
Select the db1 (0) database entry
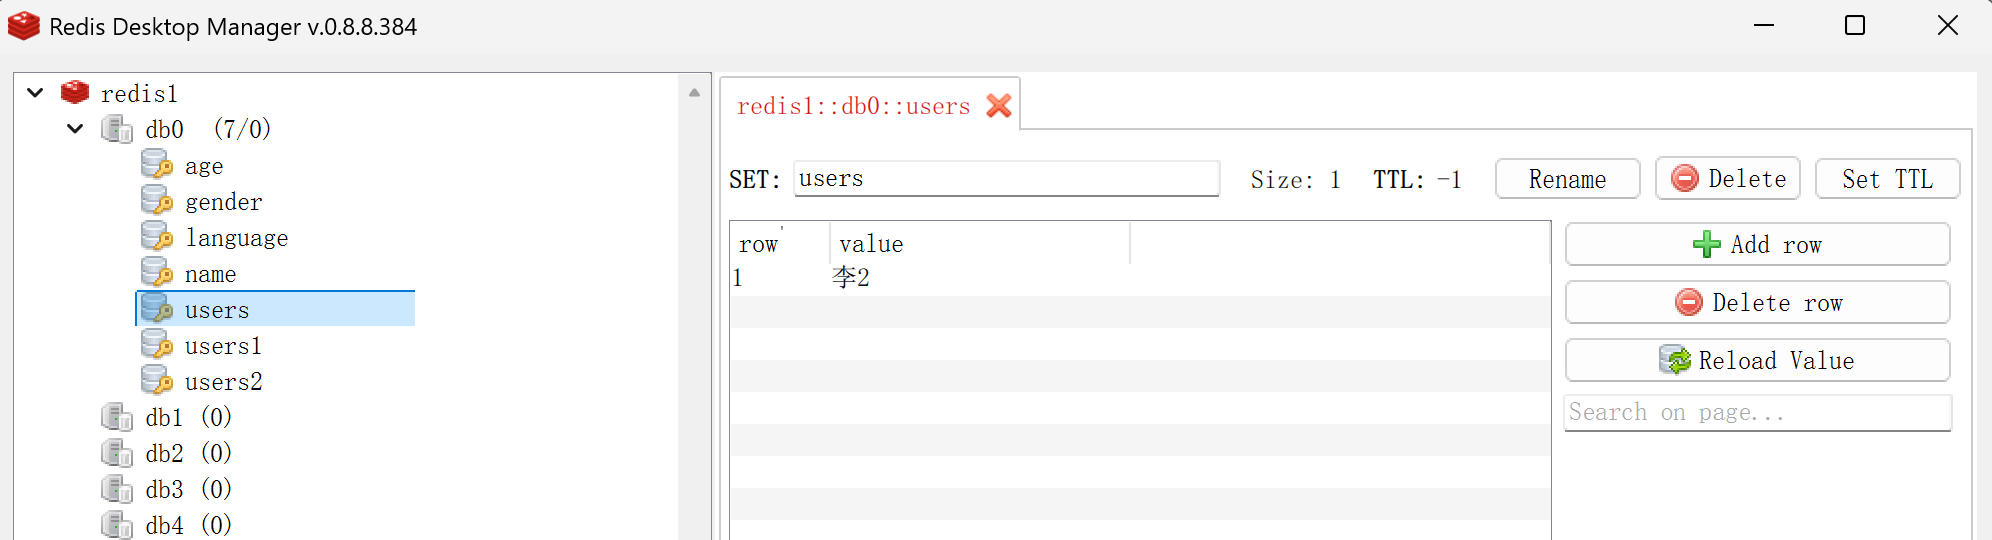coord(188,417)
